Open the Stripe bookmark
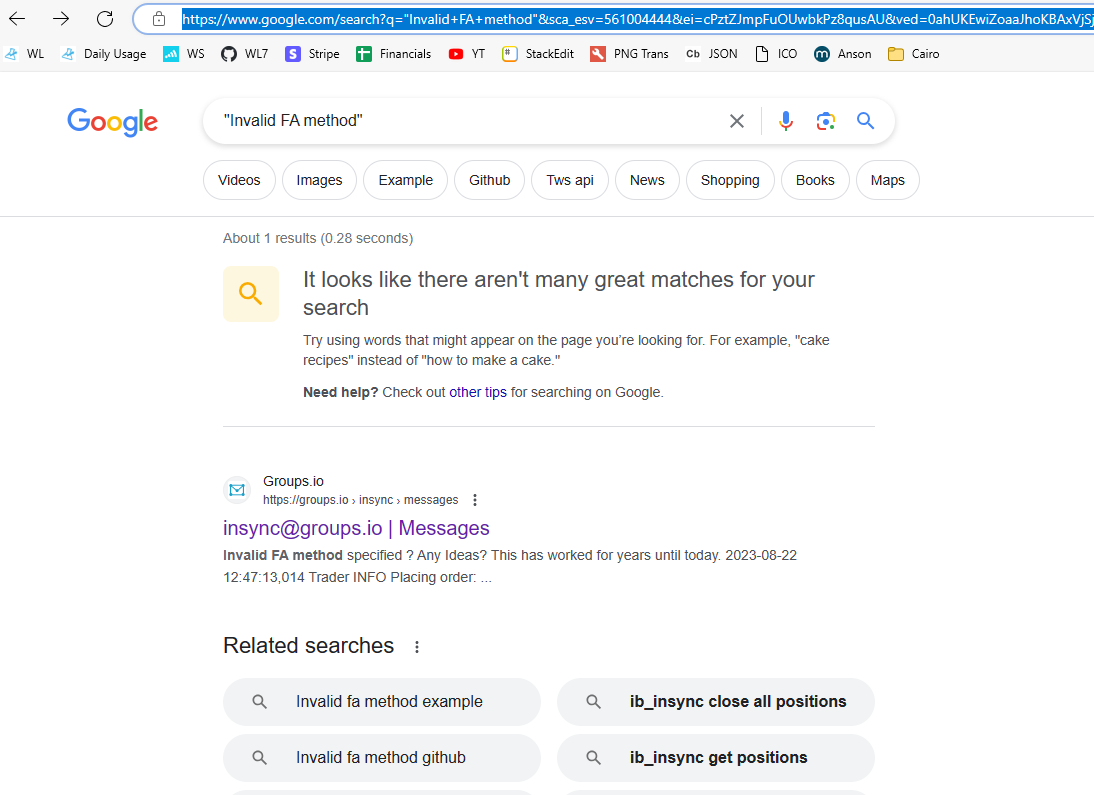Screen dimensions: 1094x795 (x=312, y=54)
